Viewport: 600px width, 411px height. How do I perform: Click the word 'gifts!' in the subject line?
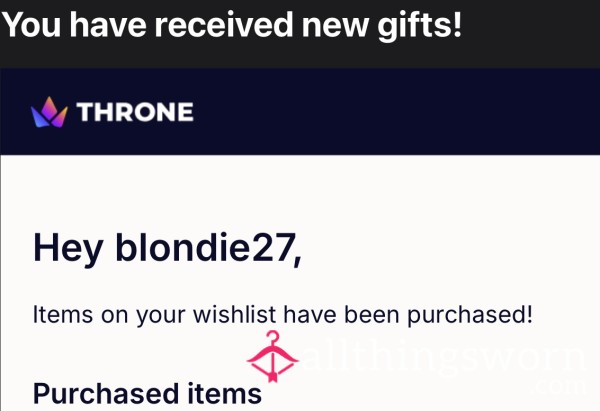[420, 26]
